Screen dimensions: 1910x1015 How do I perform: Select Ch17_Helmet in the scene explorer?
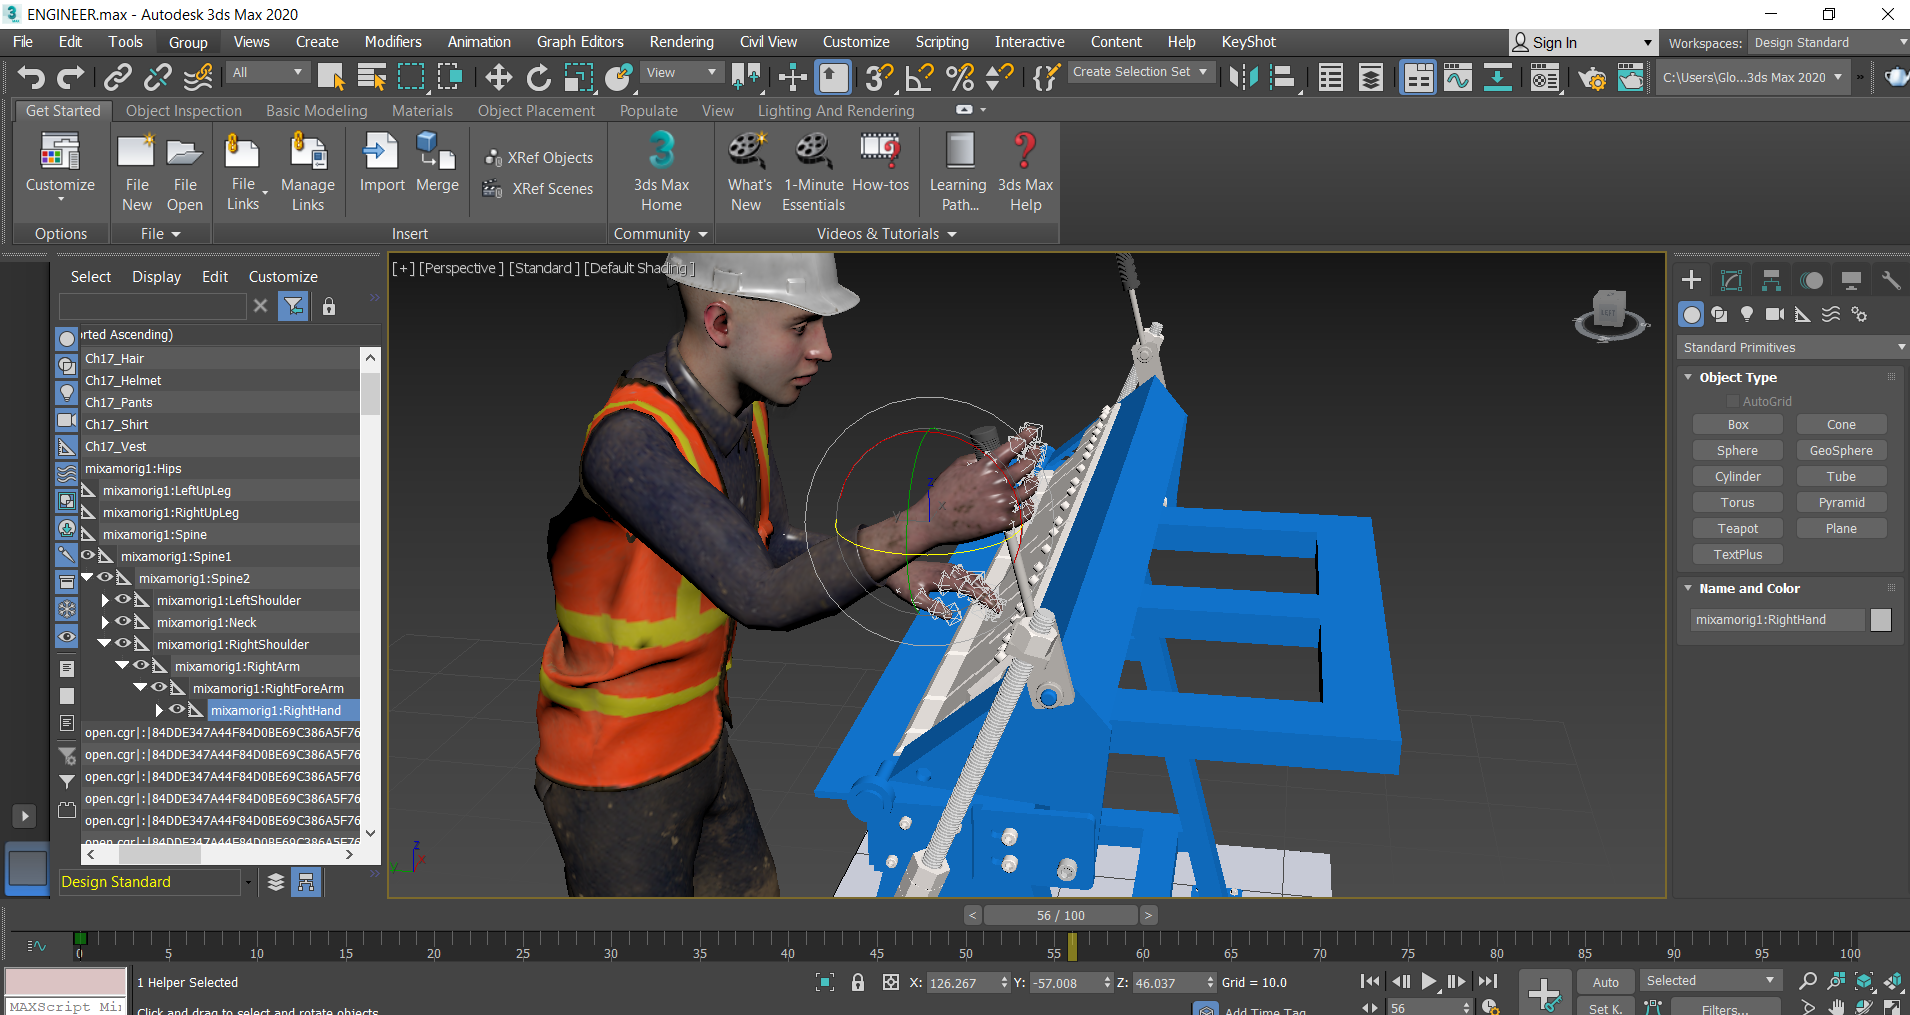coord(123,380)
